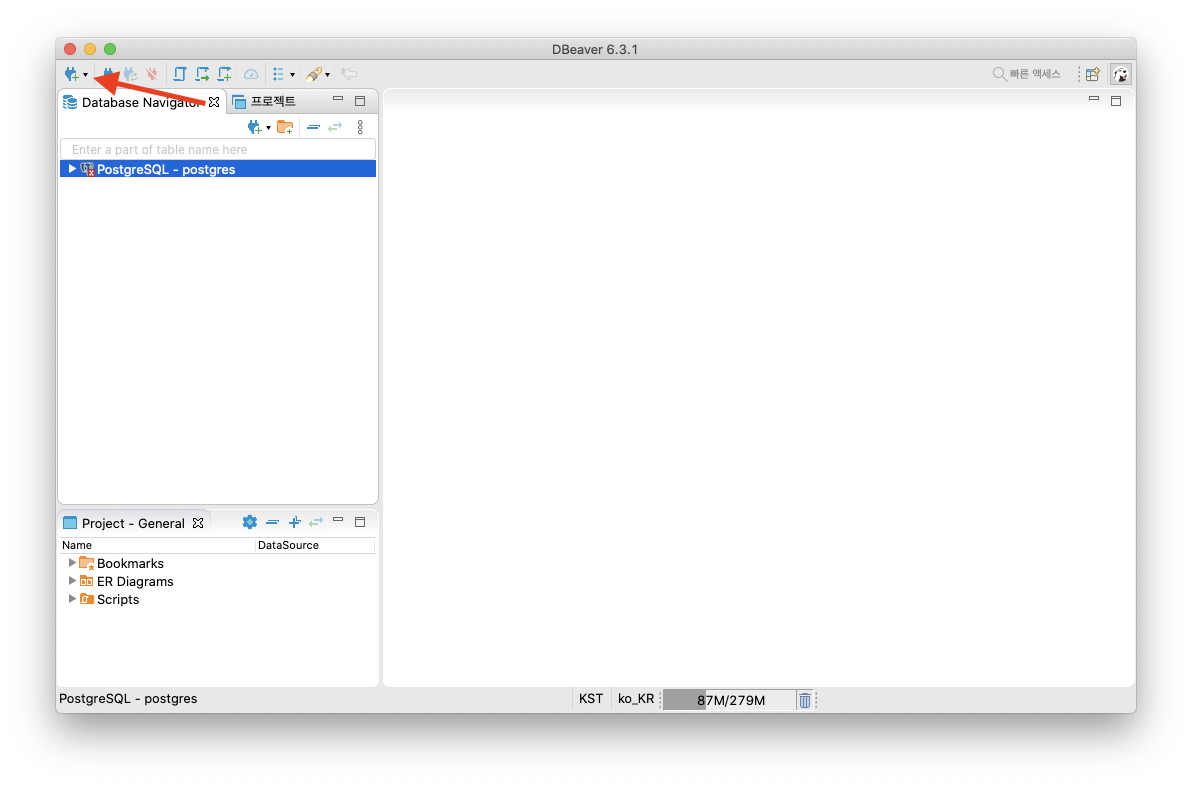Click the new SQL script icon with green plus
Viewport: 1192px width, 787px height.
[224, 74]
